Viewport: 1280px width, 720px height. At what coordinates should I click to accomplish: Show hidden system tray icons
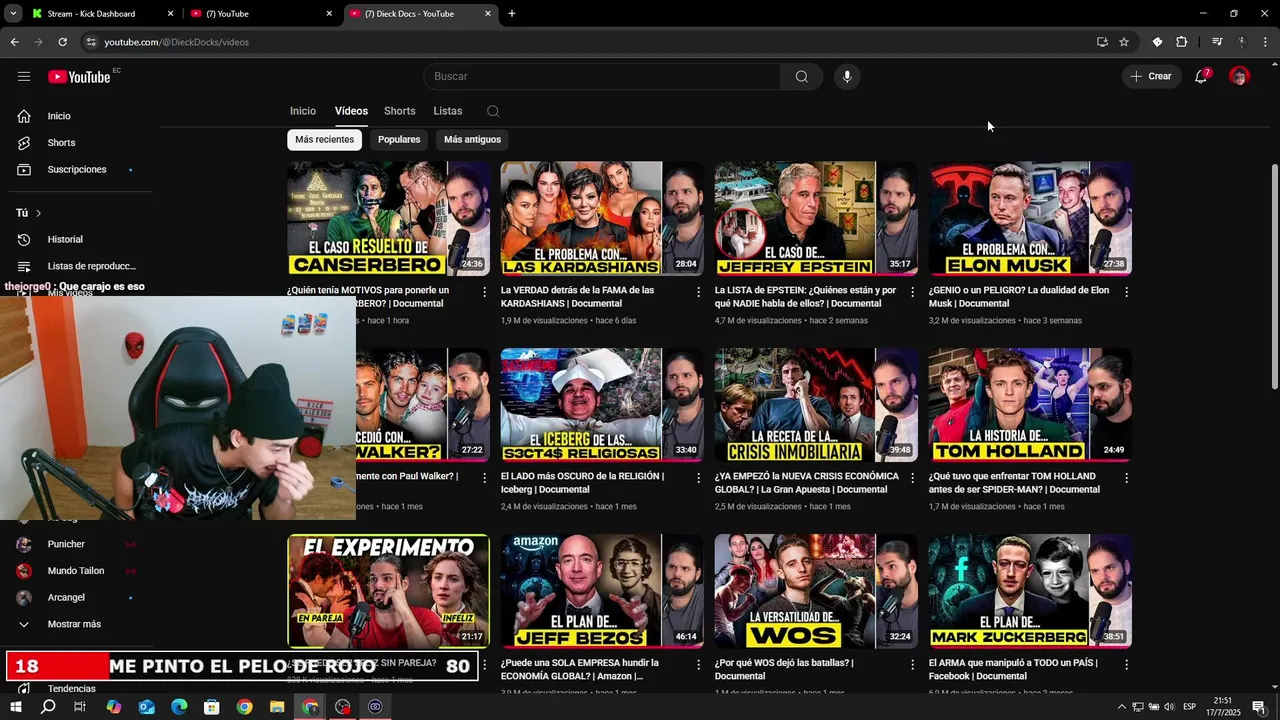(1121, 707)
